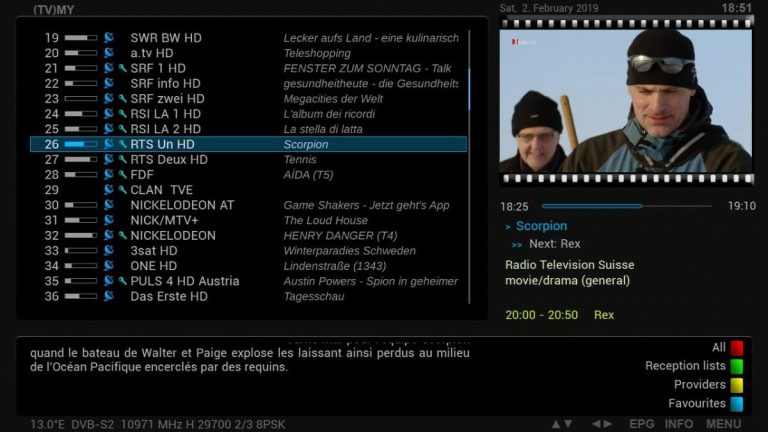Select the Favourites label
The height and width of the screenshot is (432, 768).
click(x=696, y=403)
